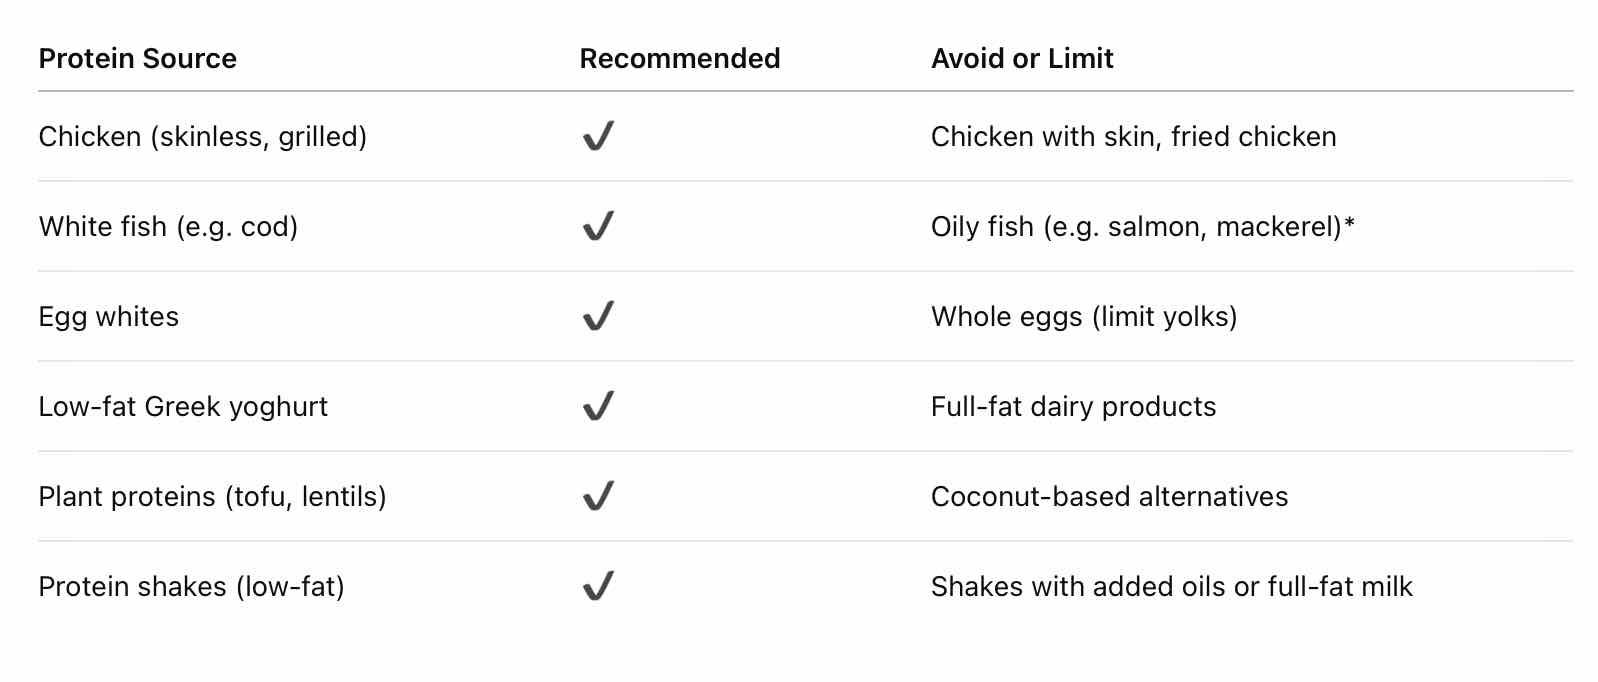Click the Oily fish (salmon, mackerel) entry
1598x682 pixels.
coord(1142,227)
